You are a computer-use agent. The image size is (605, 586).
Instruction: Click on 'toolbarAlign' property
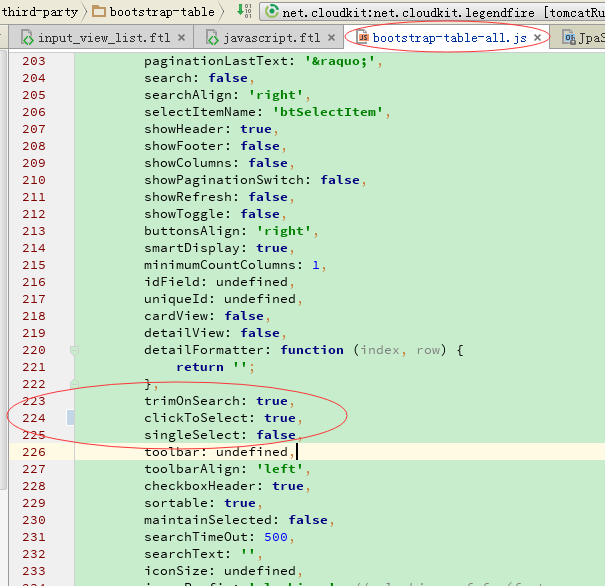192,469
